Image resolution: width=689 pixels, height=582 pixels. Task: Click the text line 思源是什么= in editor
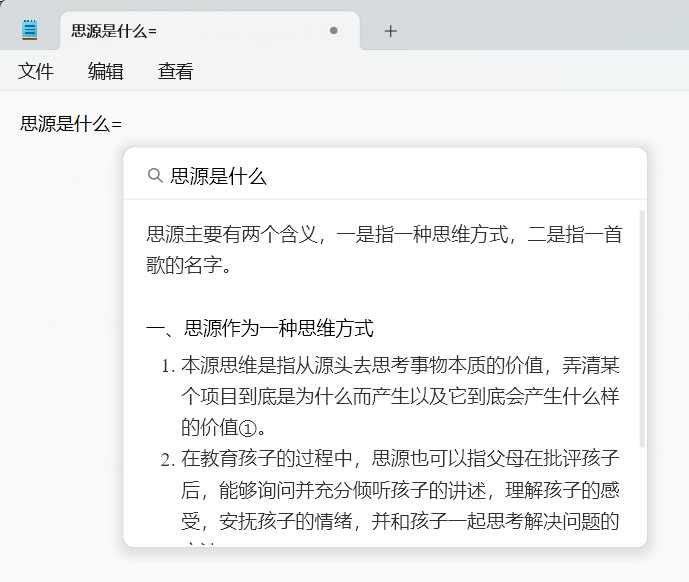click(x=71, y=124)
